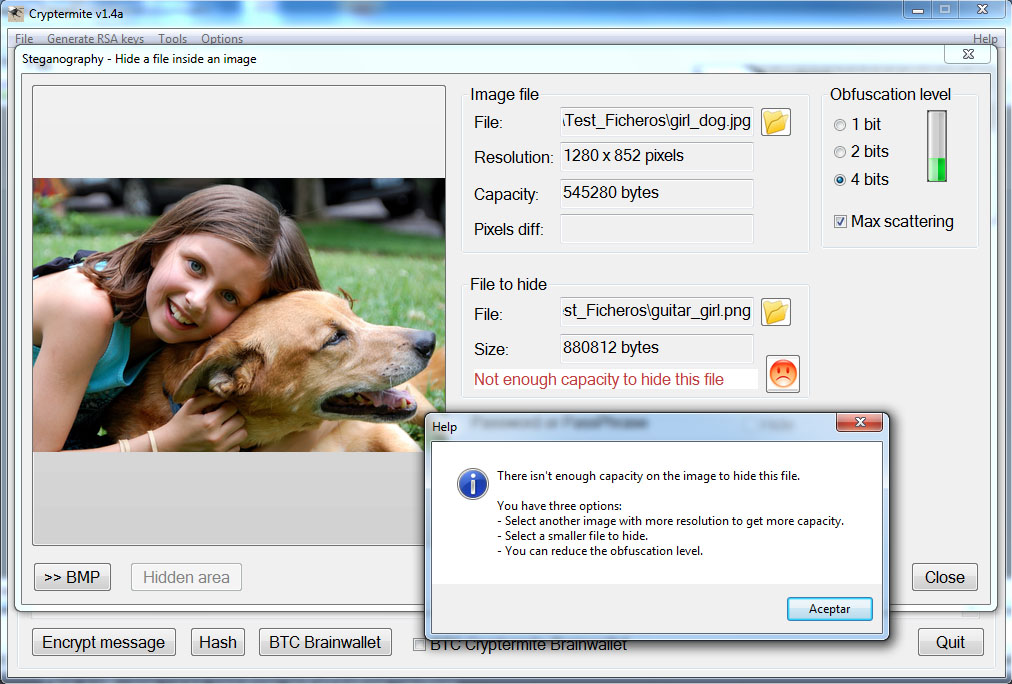
Task: Click the red sad face status icon
Action: pyautogui.click(x=783, y=374)
